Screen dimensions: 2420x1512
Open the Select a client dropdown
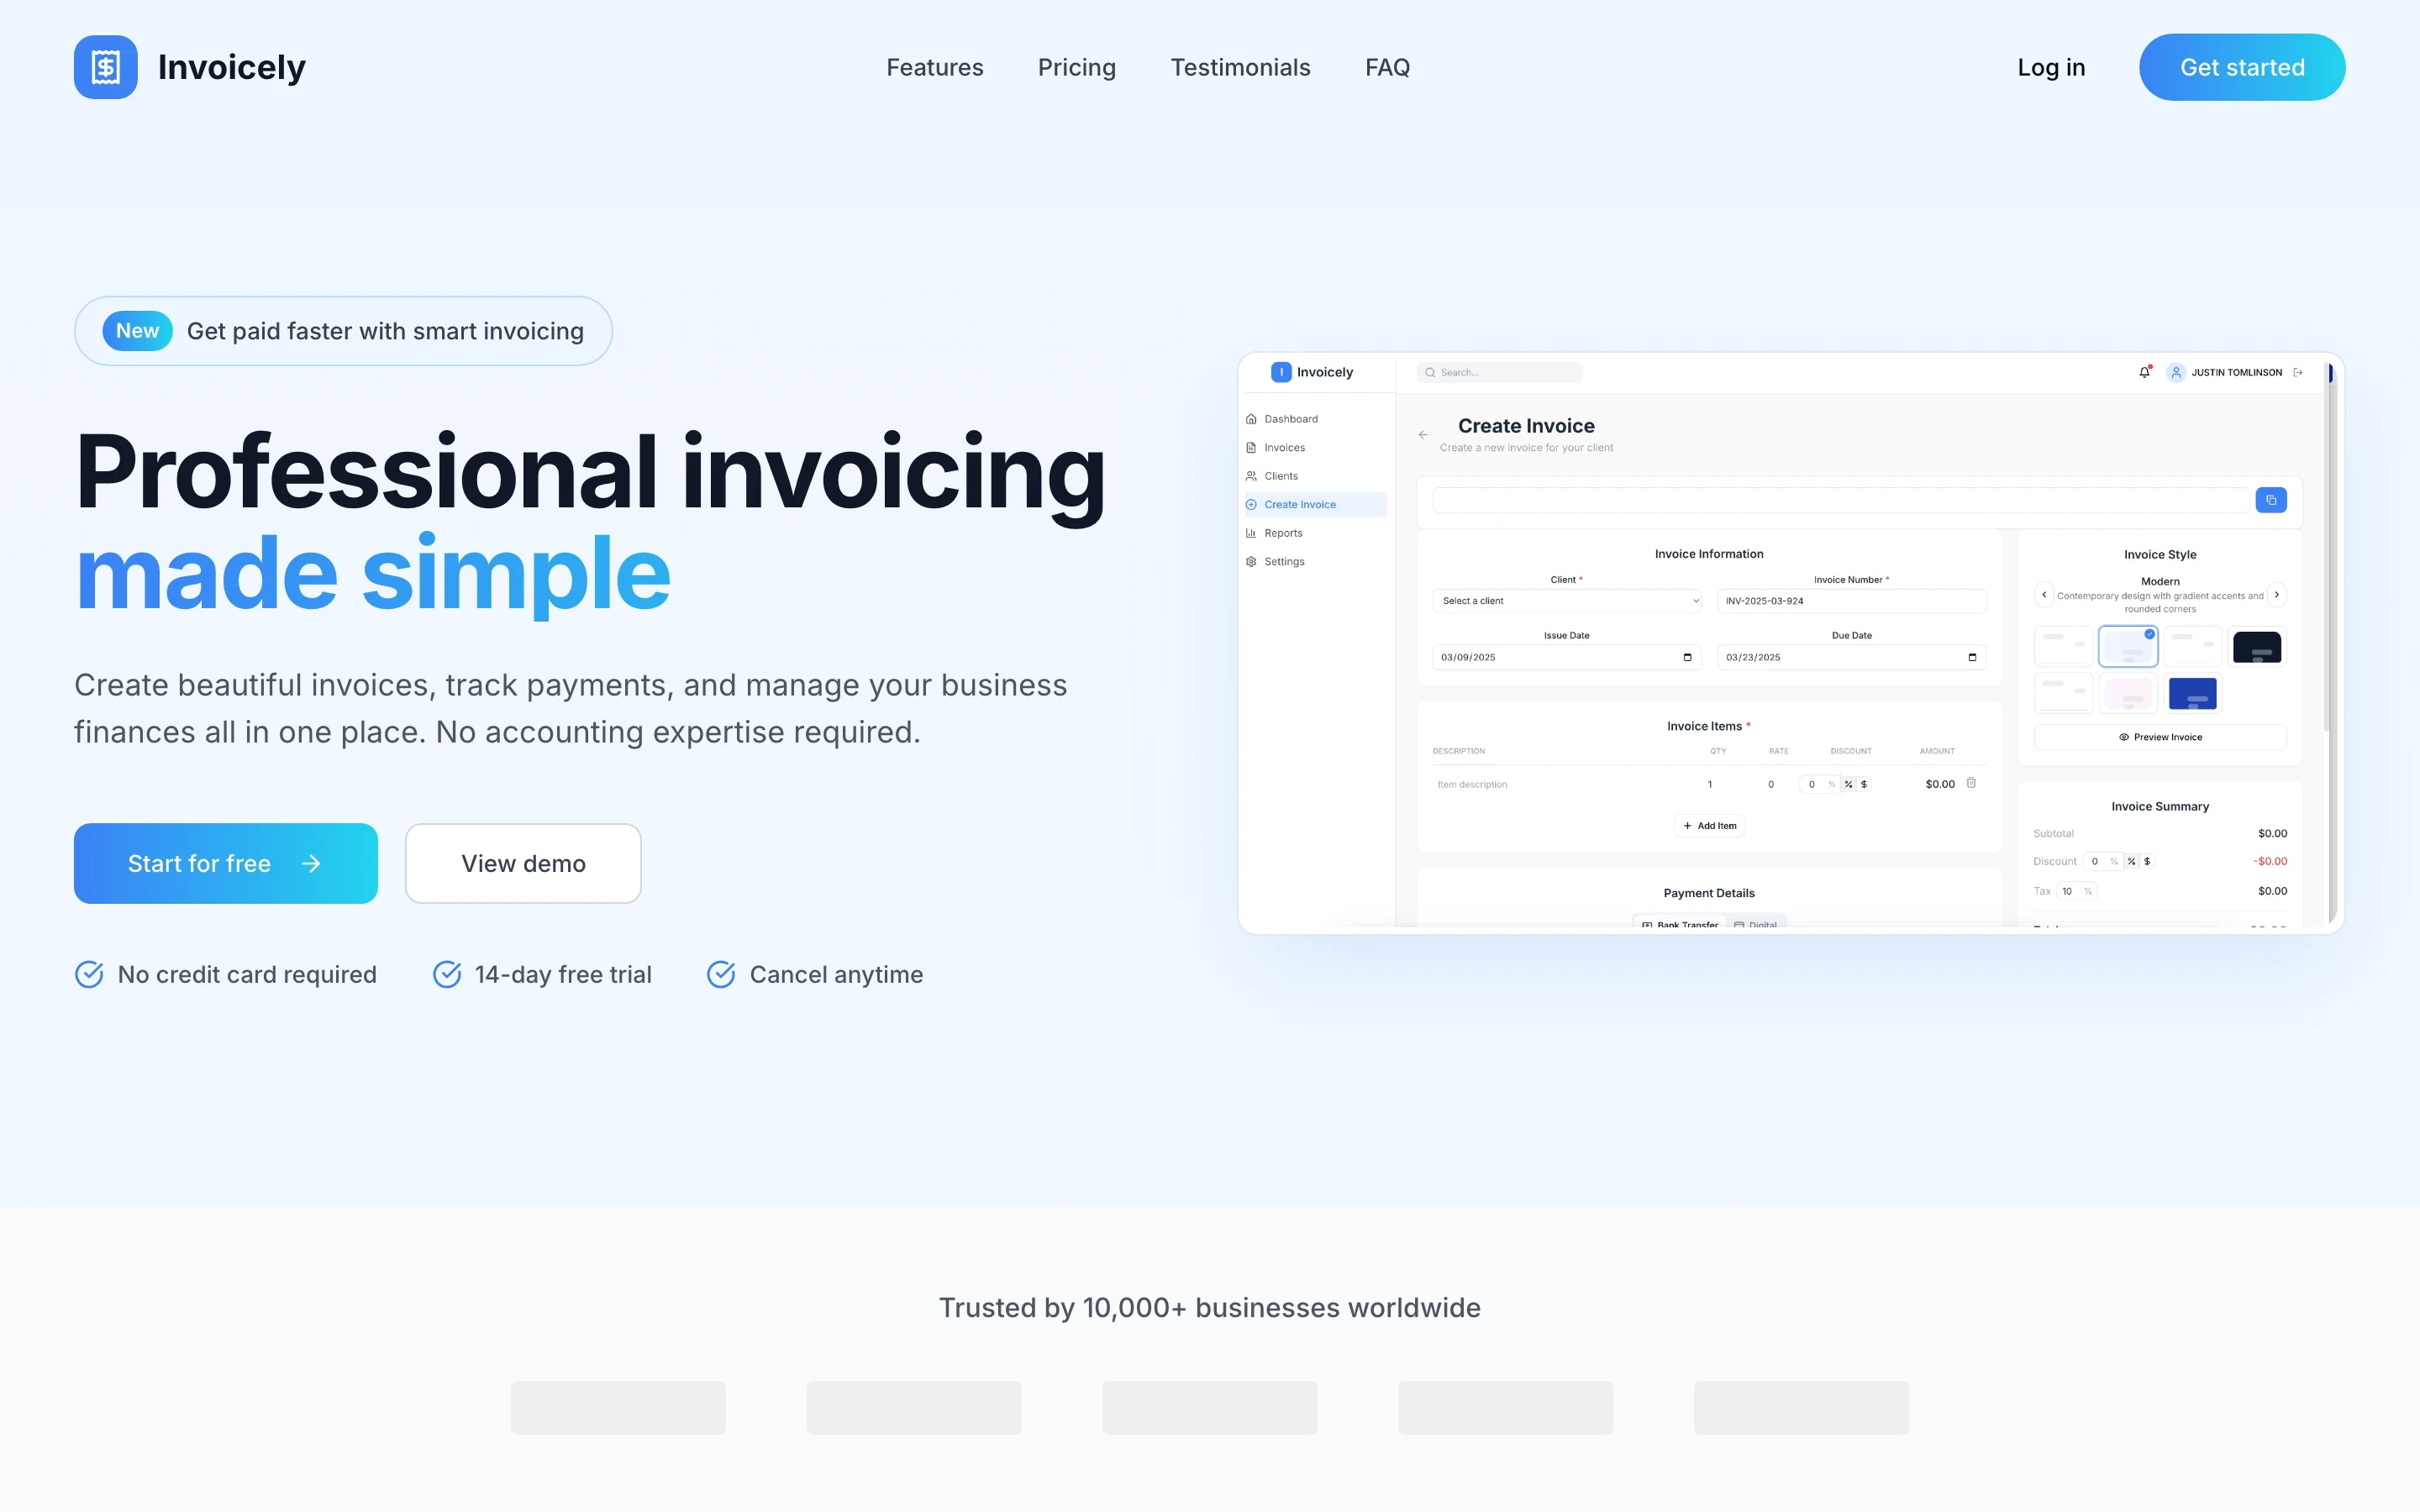pos(1566,601)
